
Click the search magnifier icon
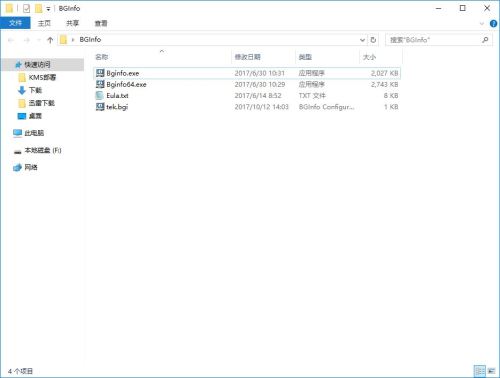tap(485, 40)
